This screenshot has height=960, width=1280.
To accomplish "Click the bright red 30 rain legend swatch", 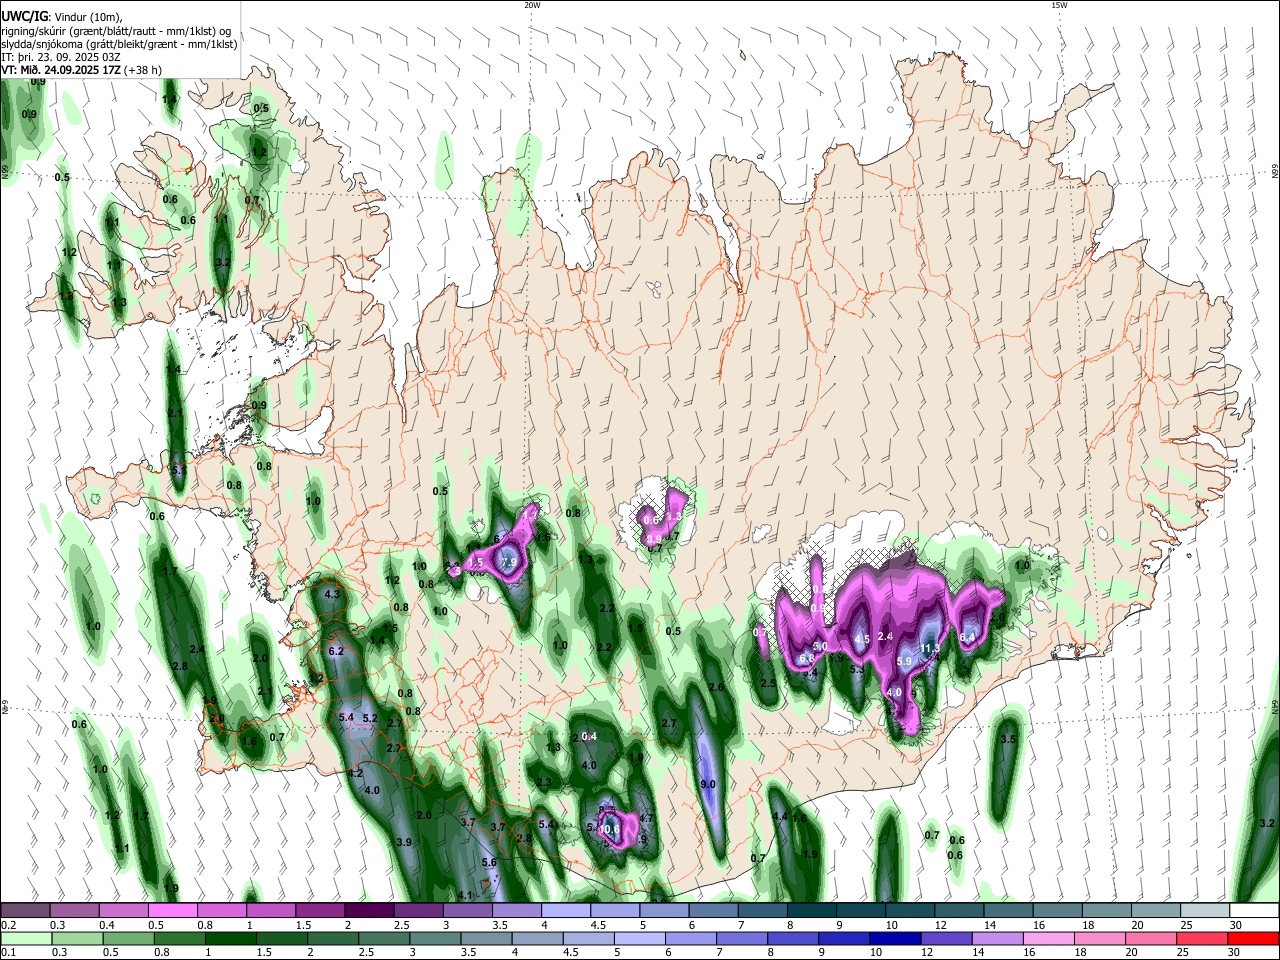I will (x=1253, y=939).
